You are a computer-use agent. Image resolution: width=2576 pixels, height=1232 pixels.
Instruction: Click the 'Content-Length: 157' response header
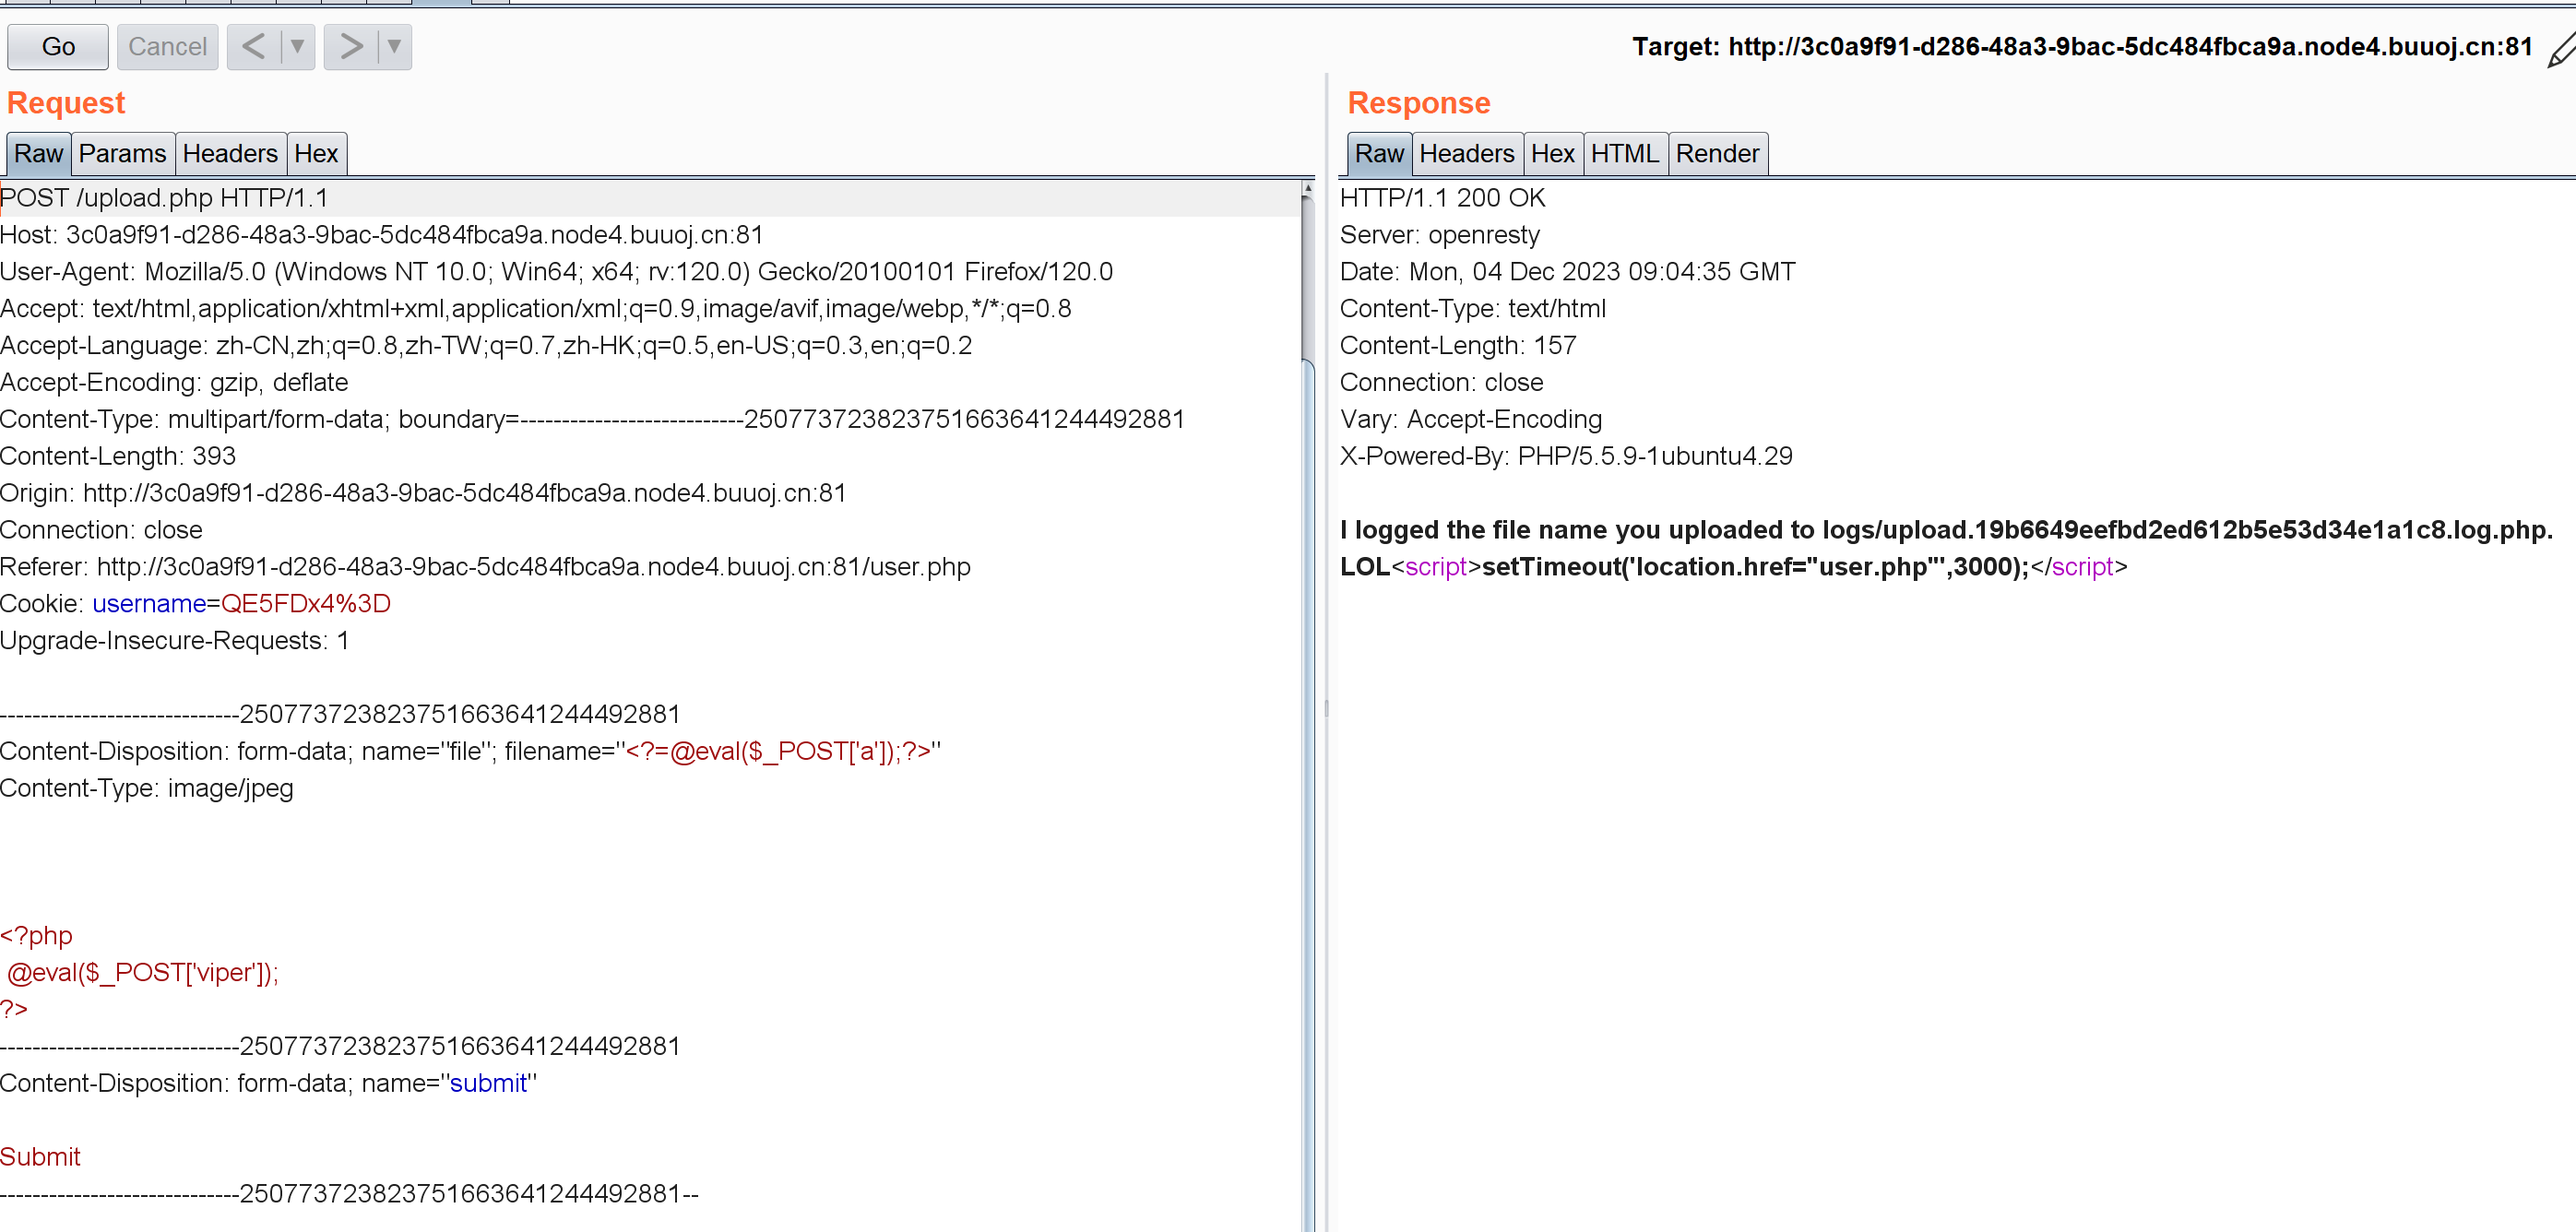[x=1458, y=346]
